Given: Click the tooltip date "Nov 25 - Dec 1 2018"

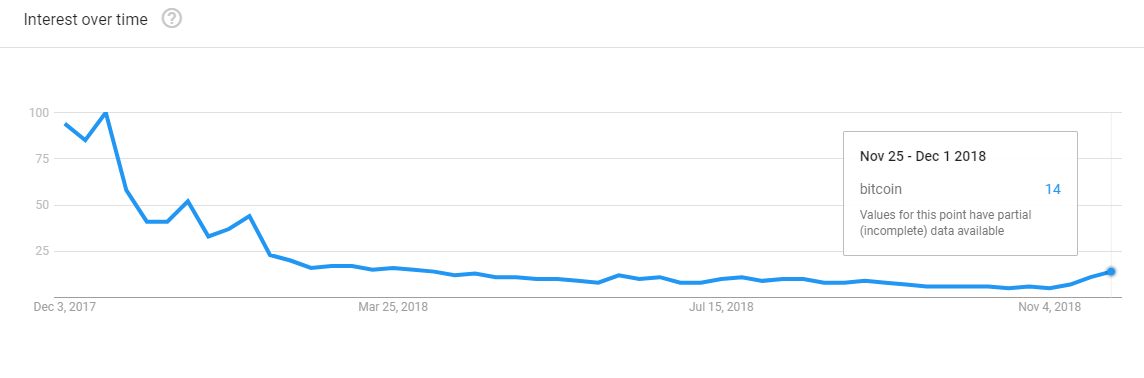Looking at the screenshot, I should pos(923,156).
